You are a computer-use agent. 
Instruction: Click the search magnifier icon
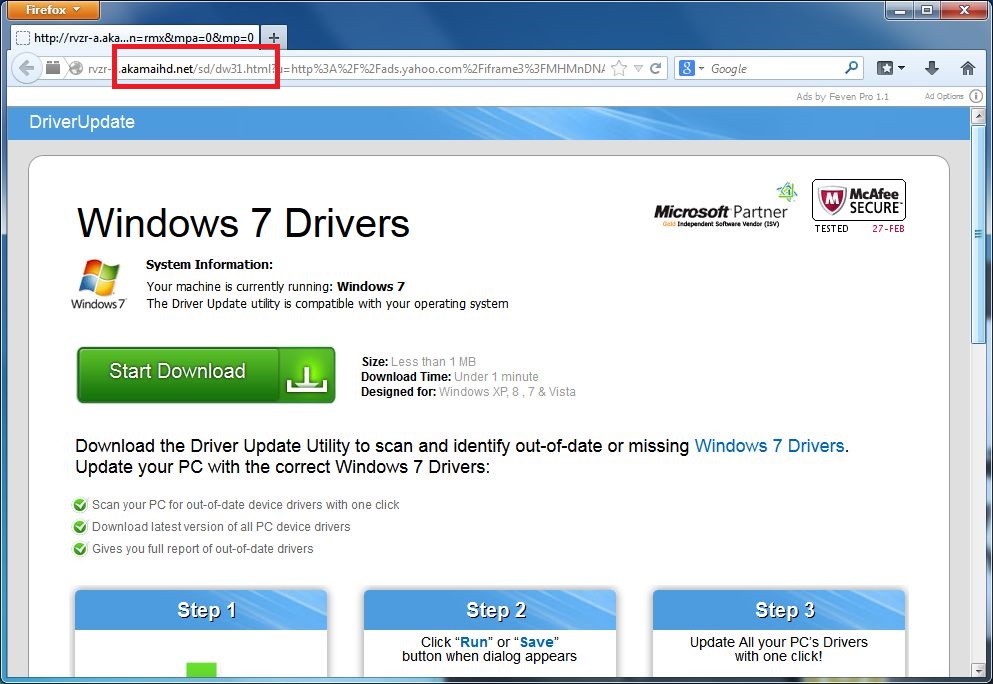coord(852,67)
